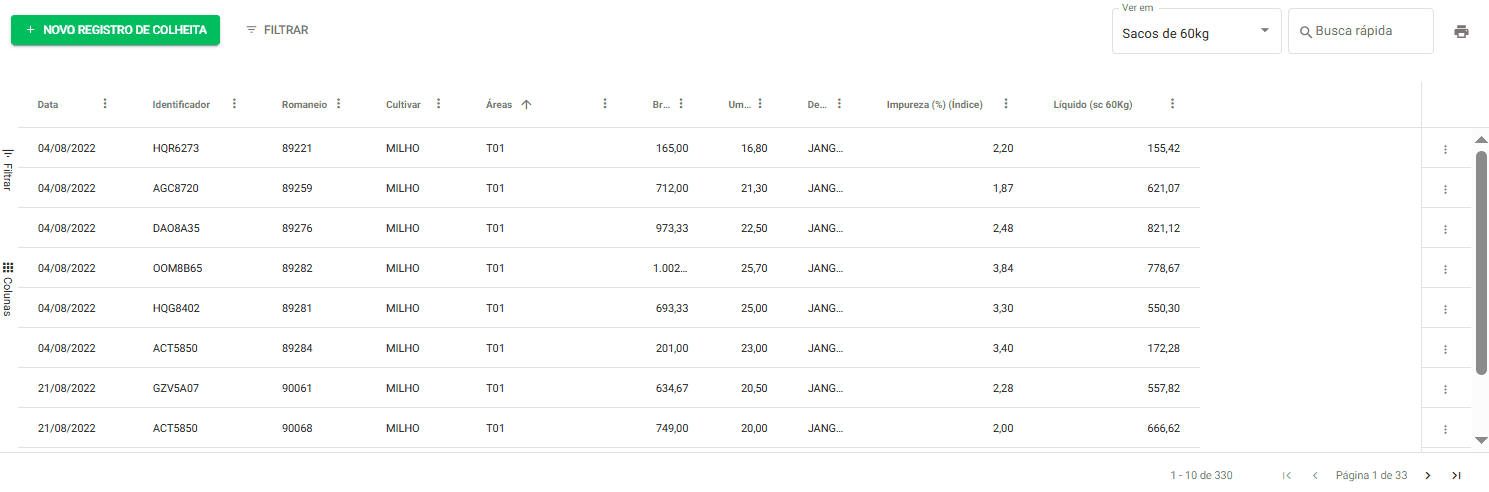
Task: Jump to the last page
Action: pos(1456,475)
